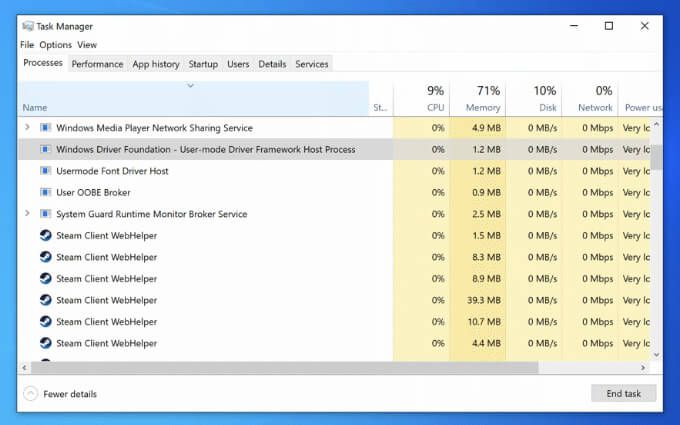The image size is (680, 425).
Task: Click the Fewer details circular arrow icon
Action: [30, 394]
